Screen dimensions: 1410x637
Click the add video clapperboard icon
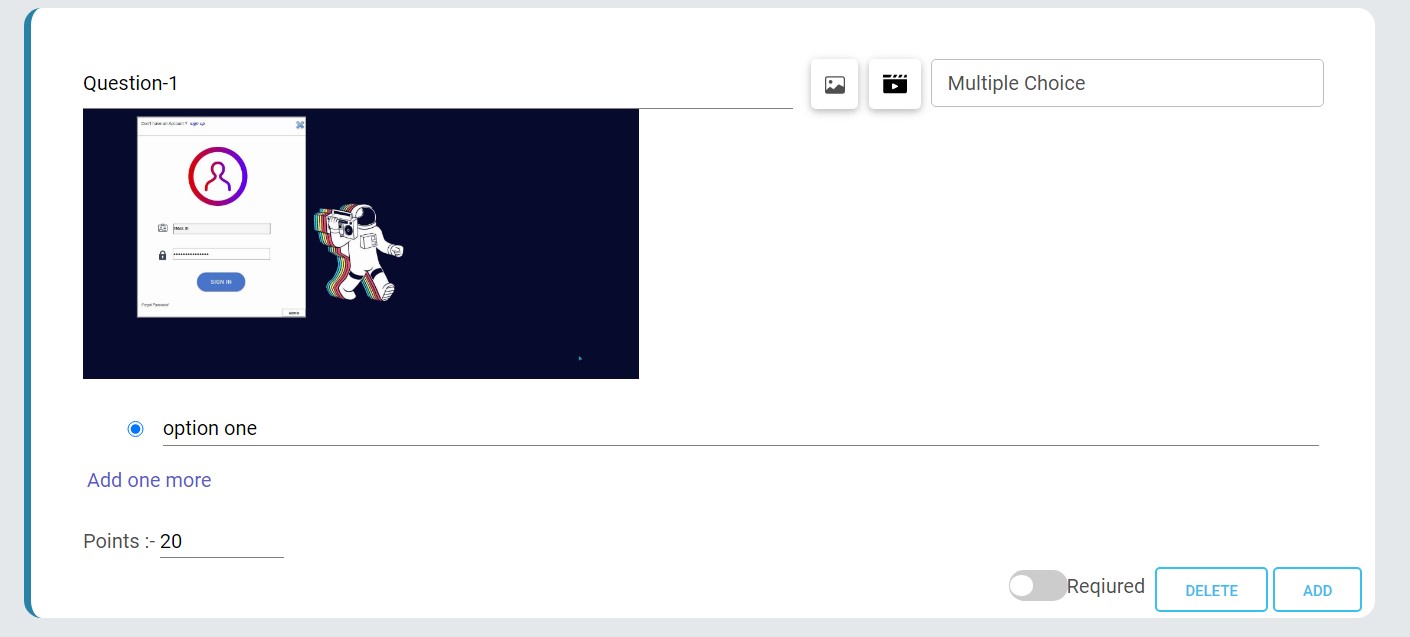coord(895,84)
